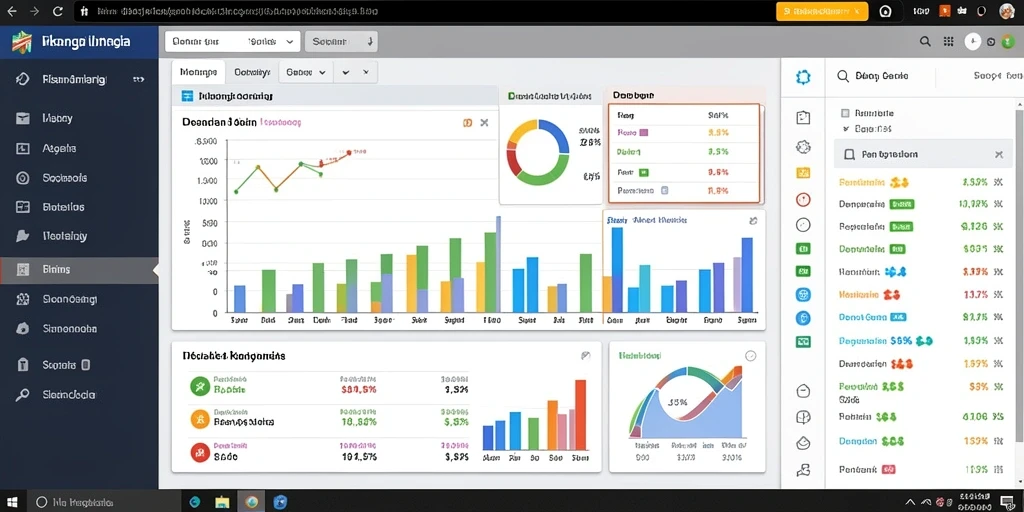This screenshot has height=512, width=1024.
Task: Toggle the checked item below the empty checkbox
Action: click(846, 129)
